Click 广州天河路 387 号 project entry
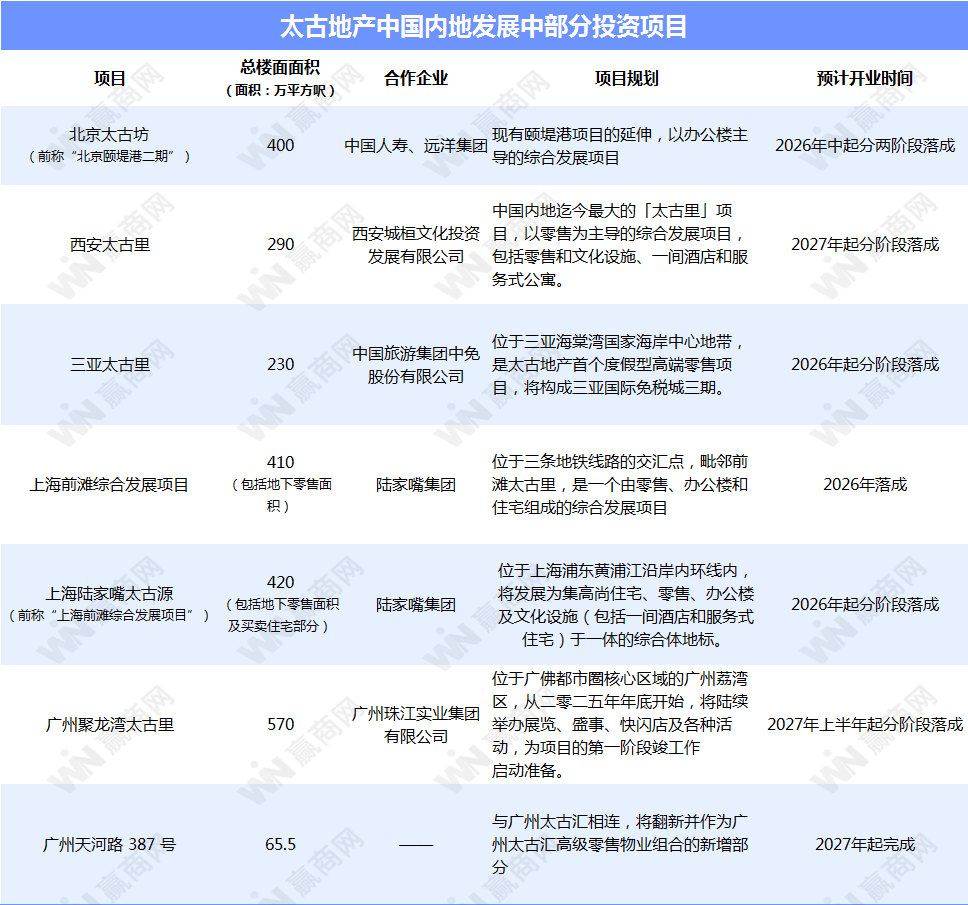Viewport: 968px width, 905px height. [x=111, y=845]
